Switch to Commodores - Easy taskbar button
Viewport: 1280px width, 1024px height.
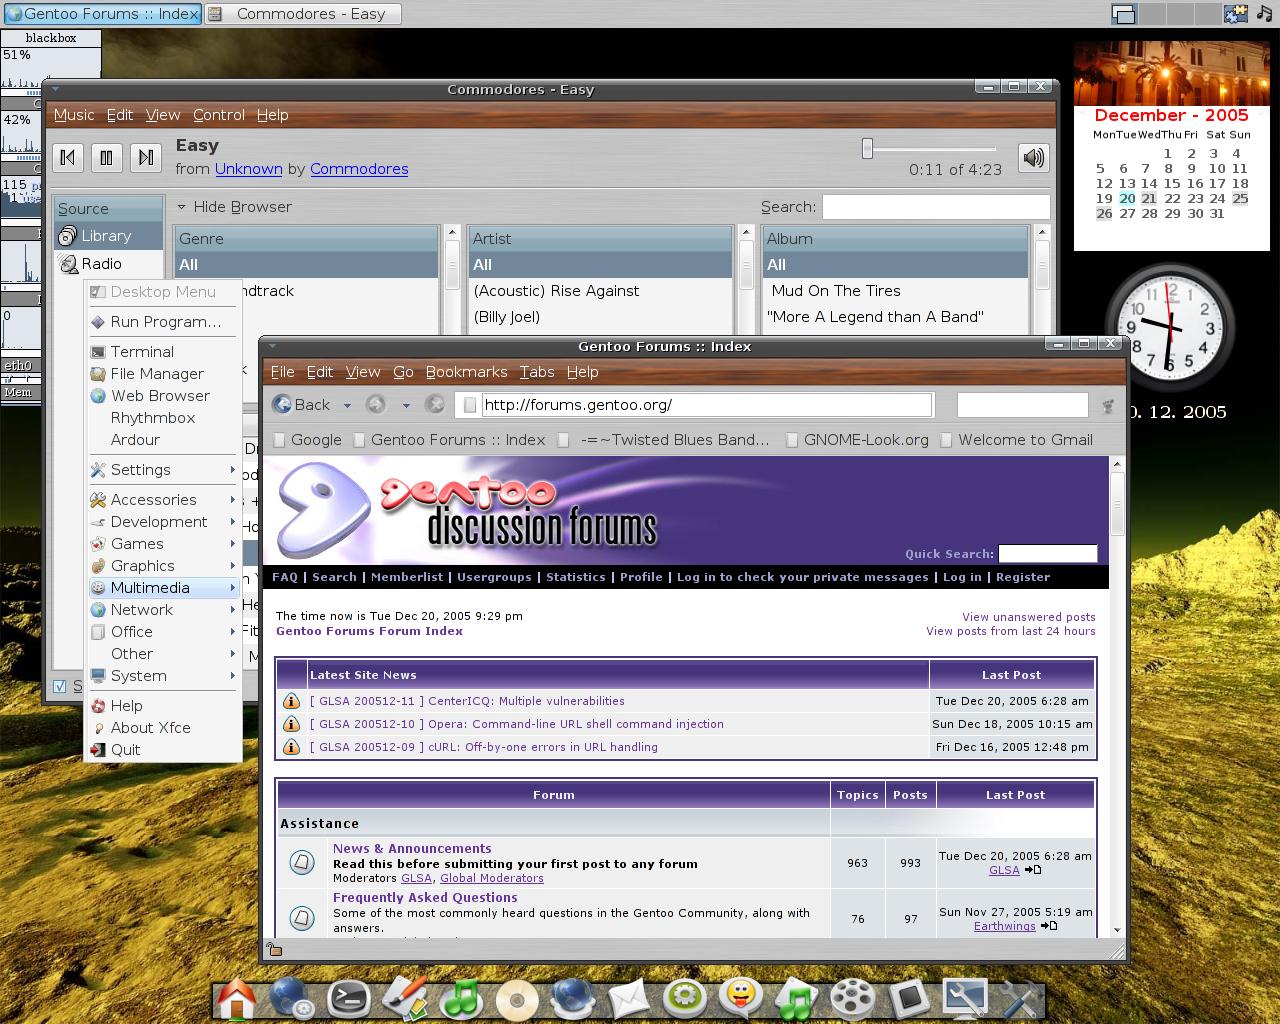[x=304, y=14]
